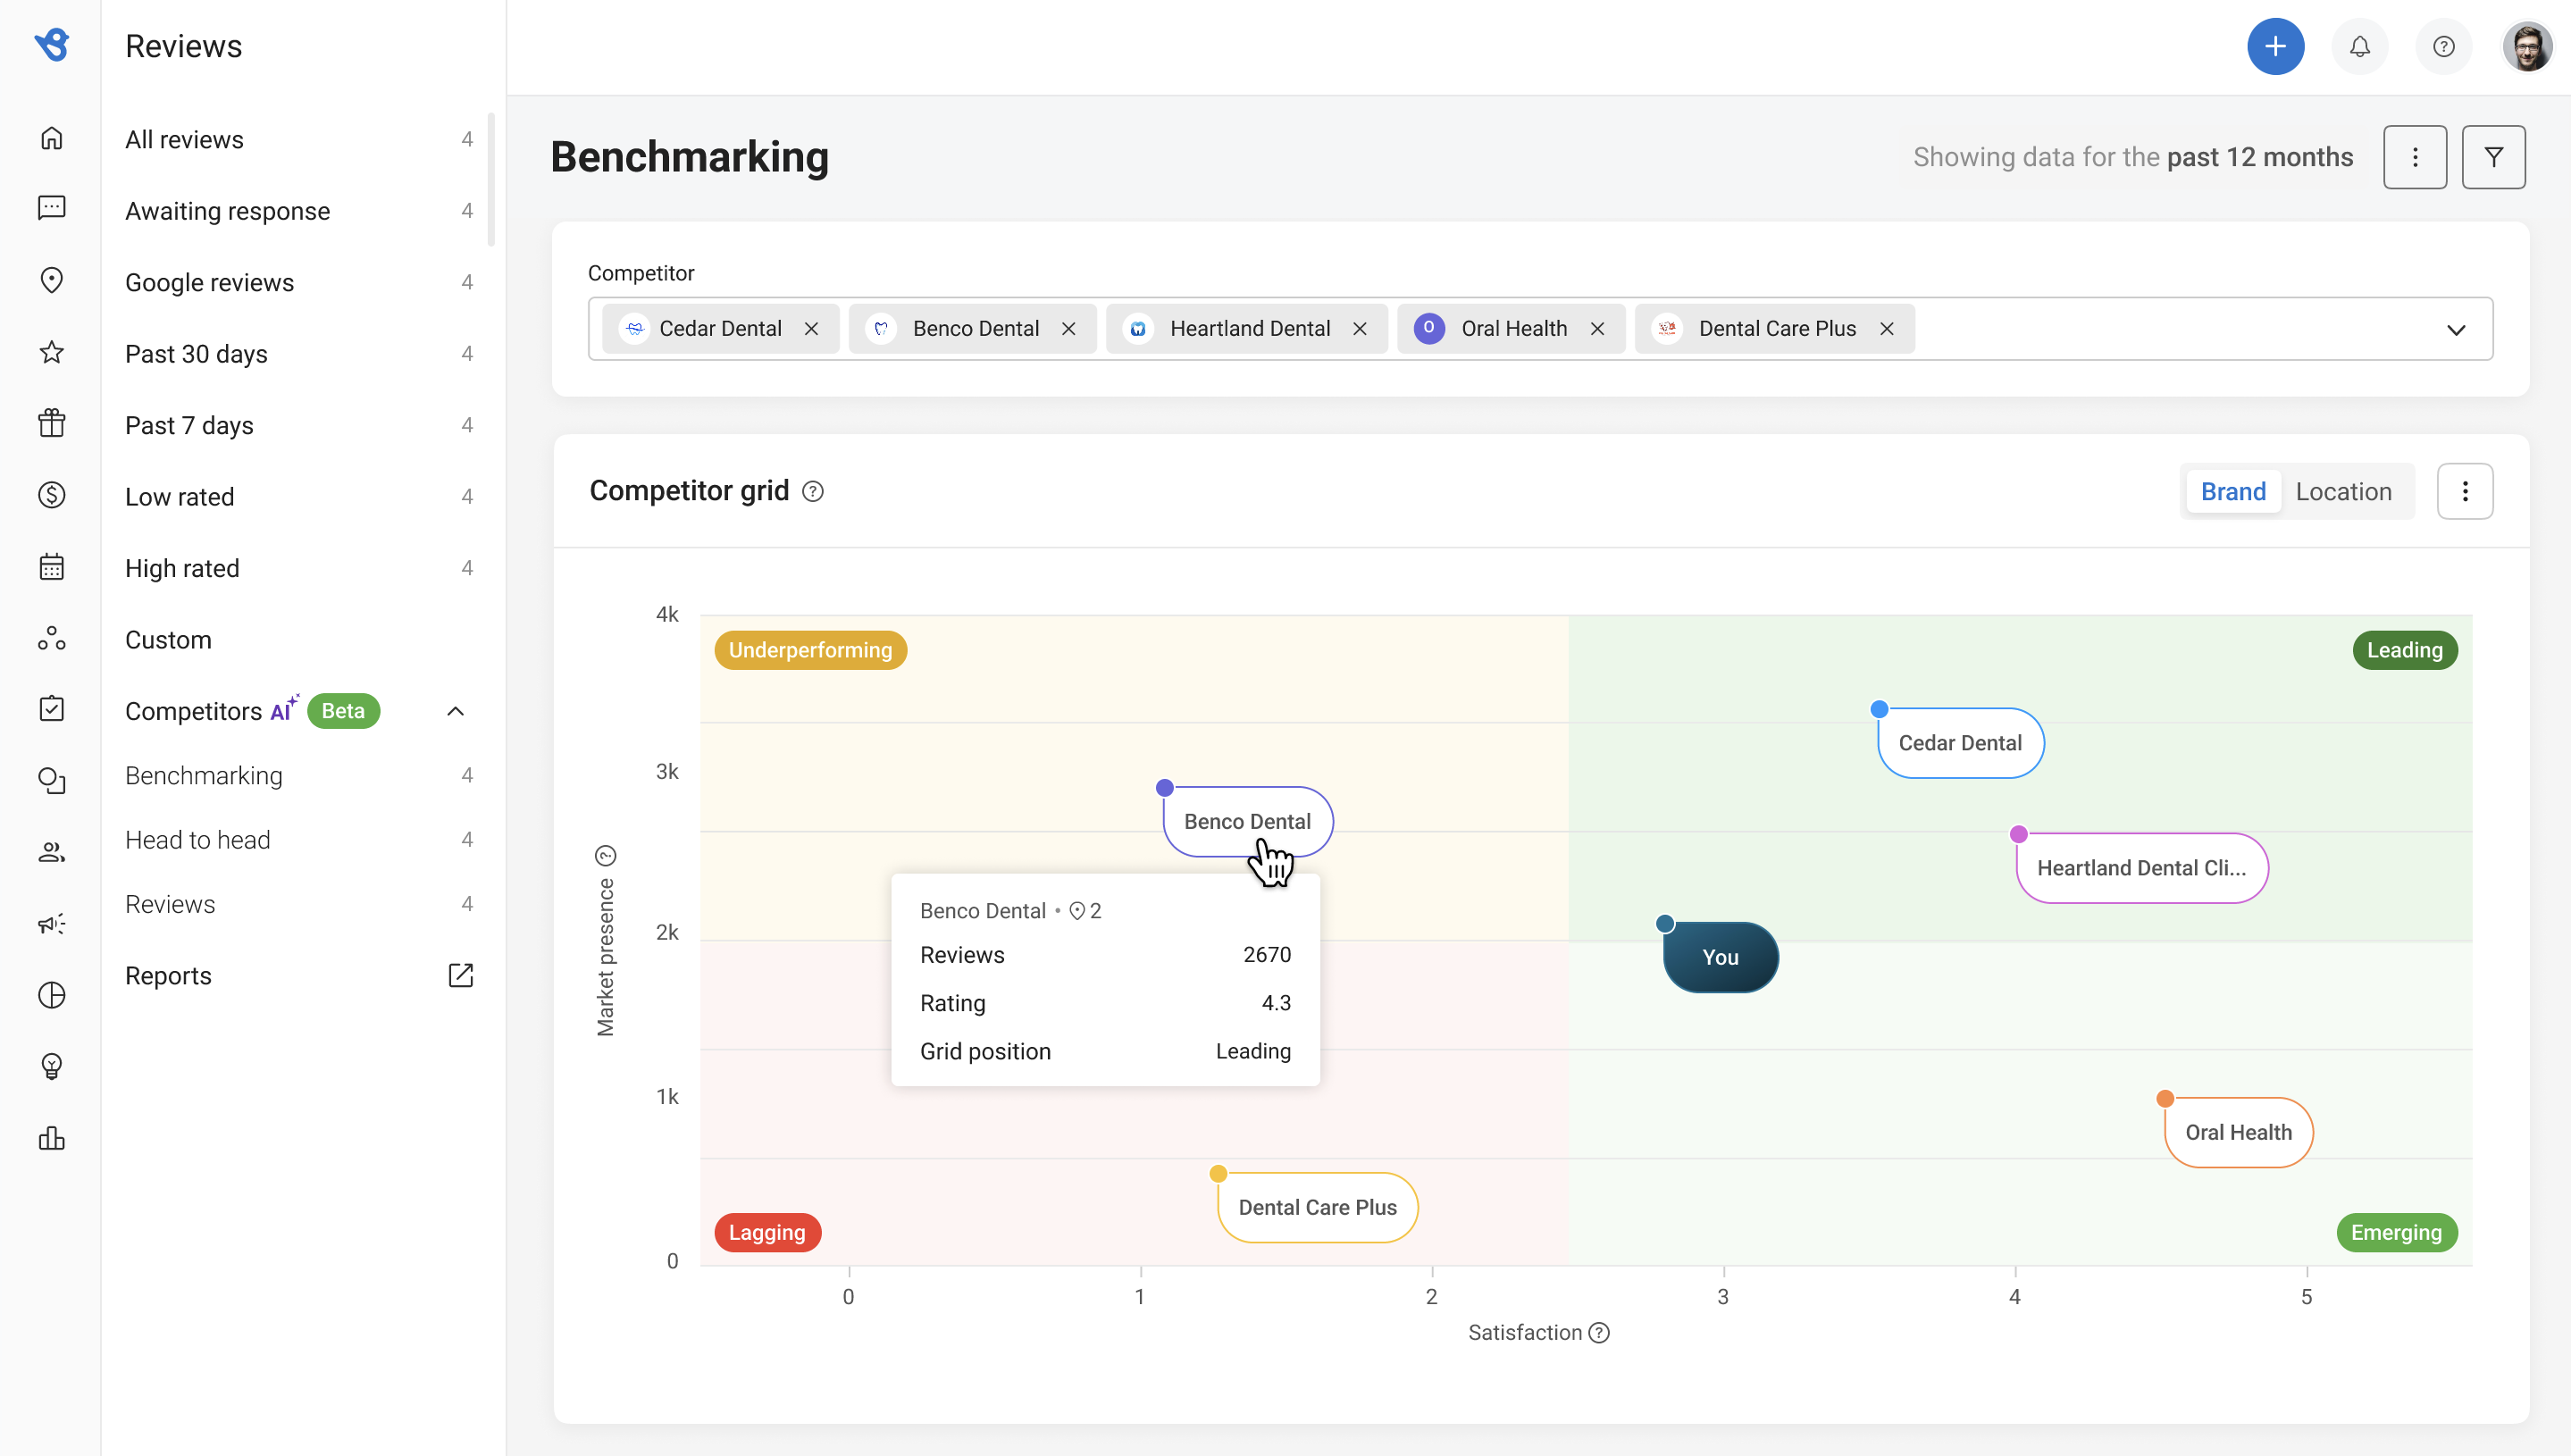Open the Surveys checklist icon
Viewport: 2571px width, 1456px height.
click(51, 709)
